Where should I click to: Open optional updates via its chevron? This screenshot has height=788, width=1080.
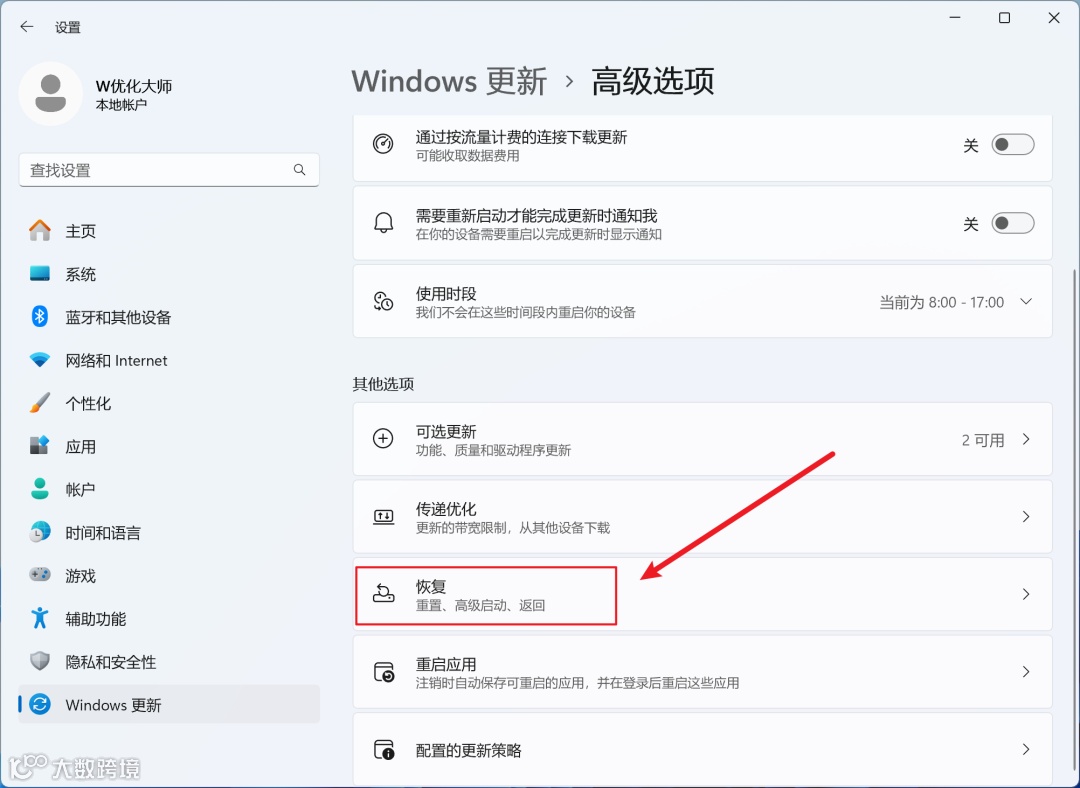coord(1026,439)
